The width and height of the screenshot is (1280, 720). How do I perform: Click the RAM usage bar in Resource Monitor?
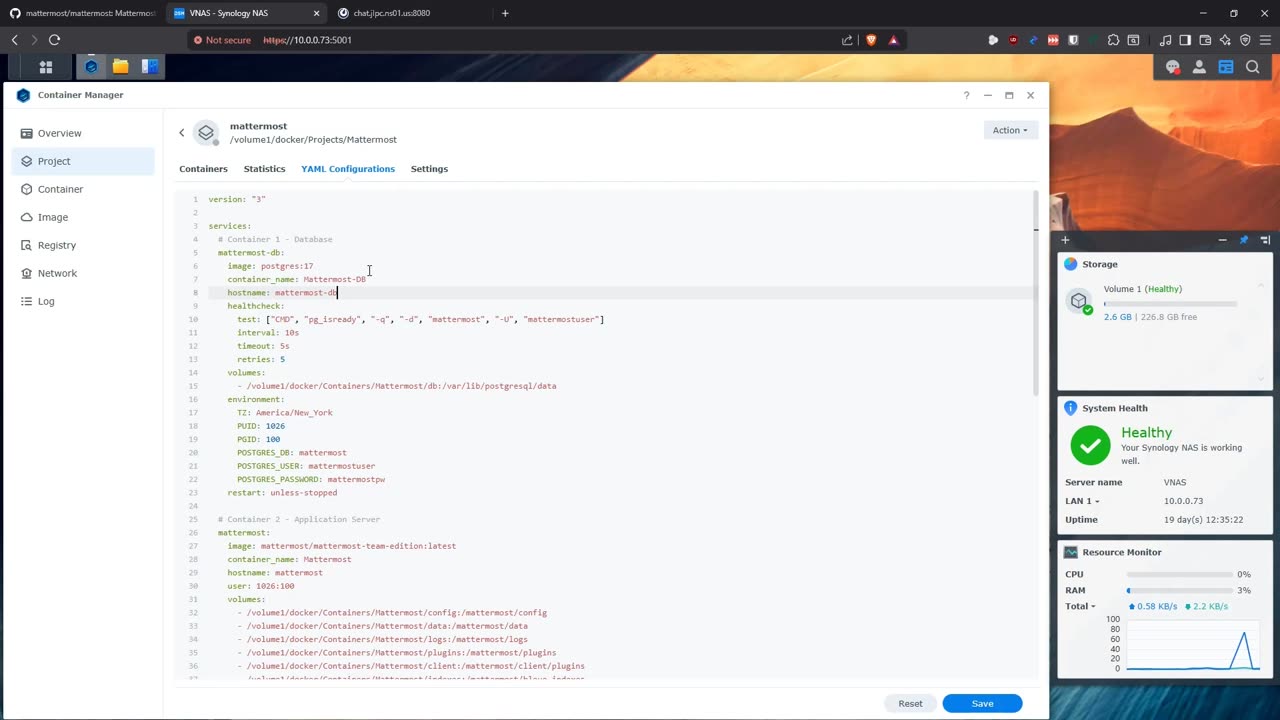point(1179,590)
